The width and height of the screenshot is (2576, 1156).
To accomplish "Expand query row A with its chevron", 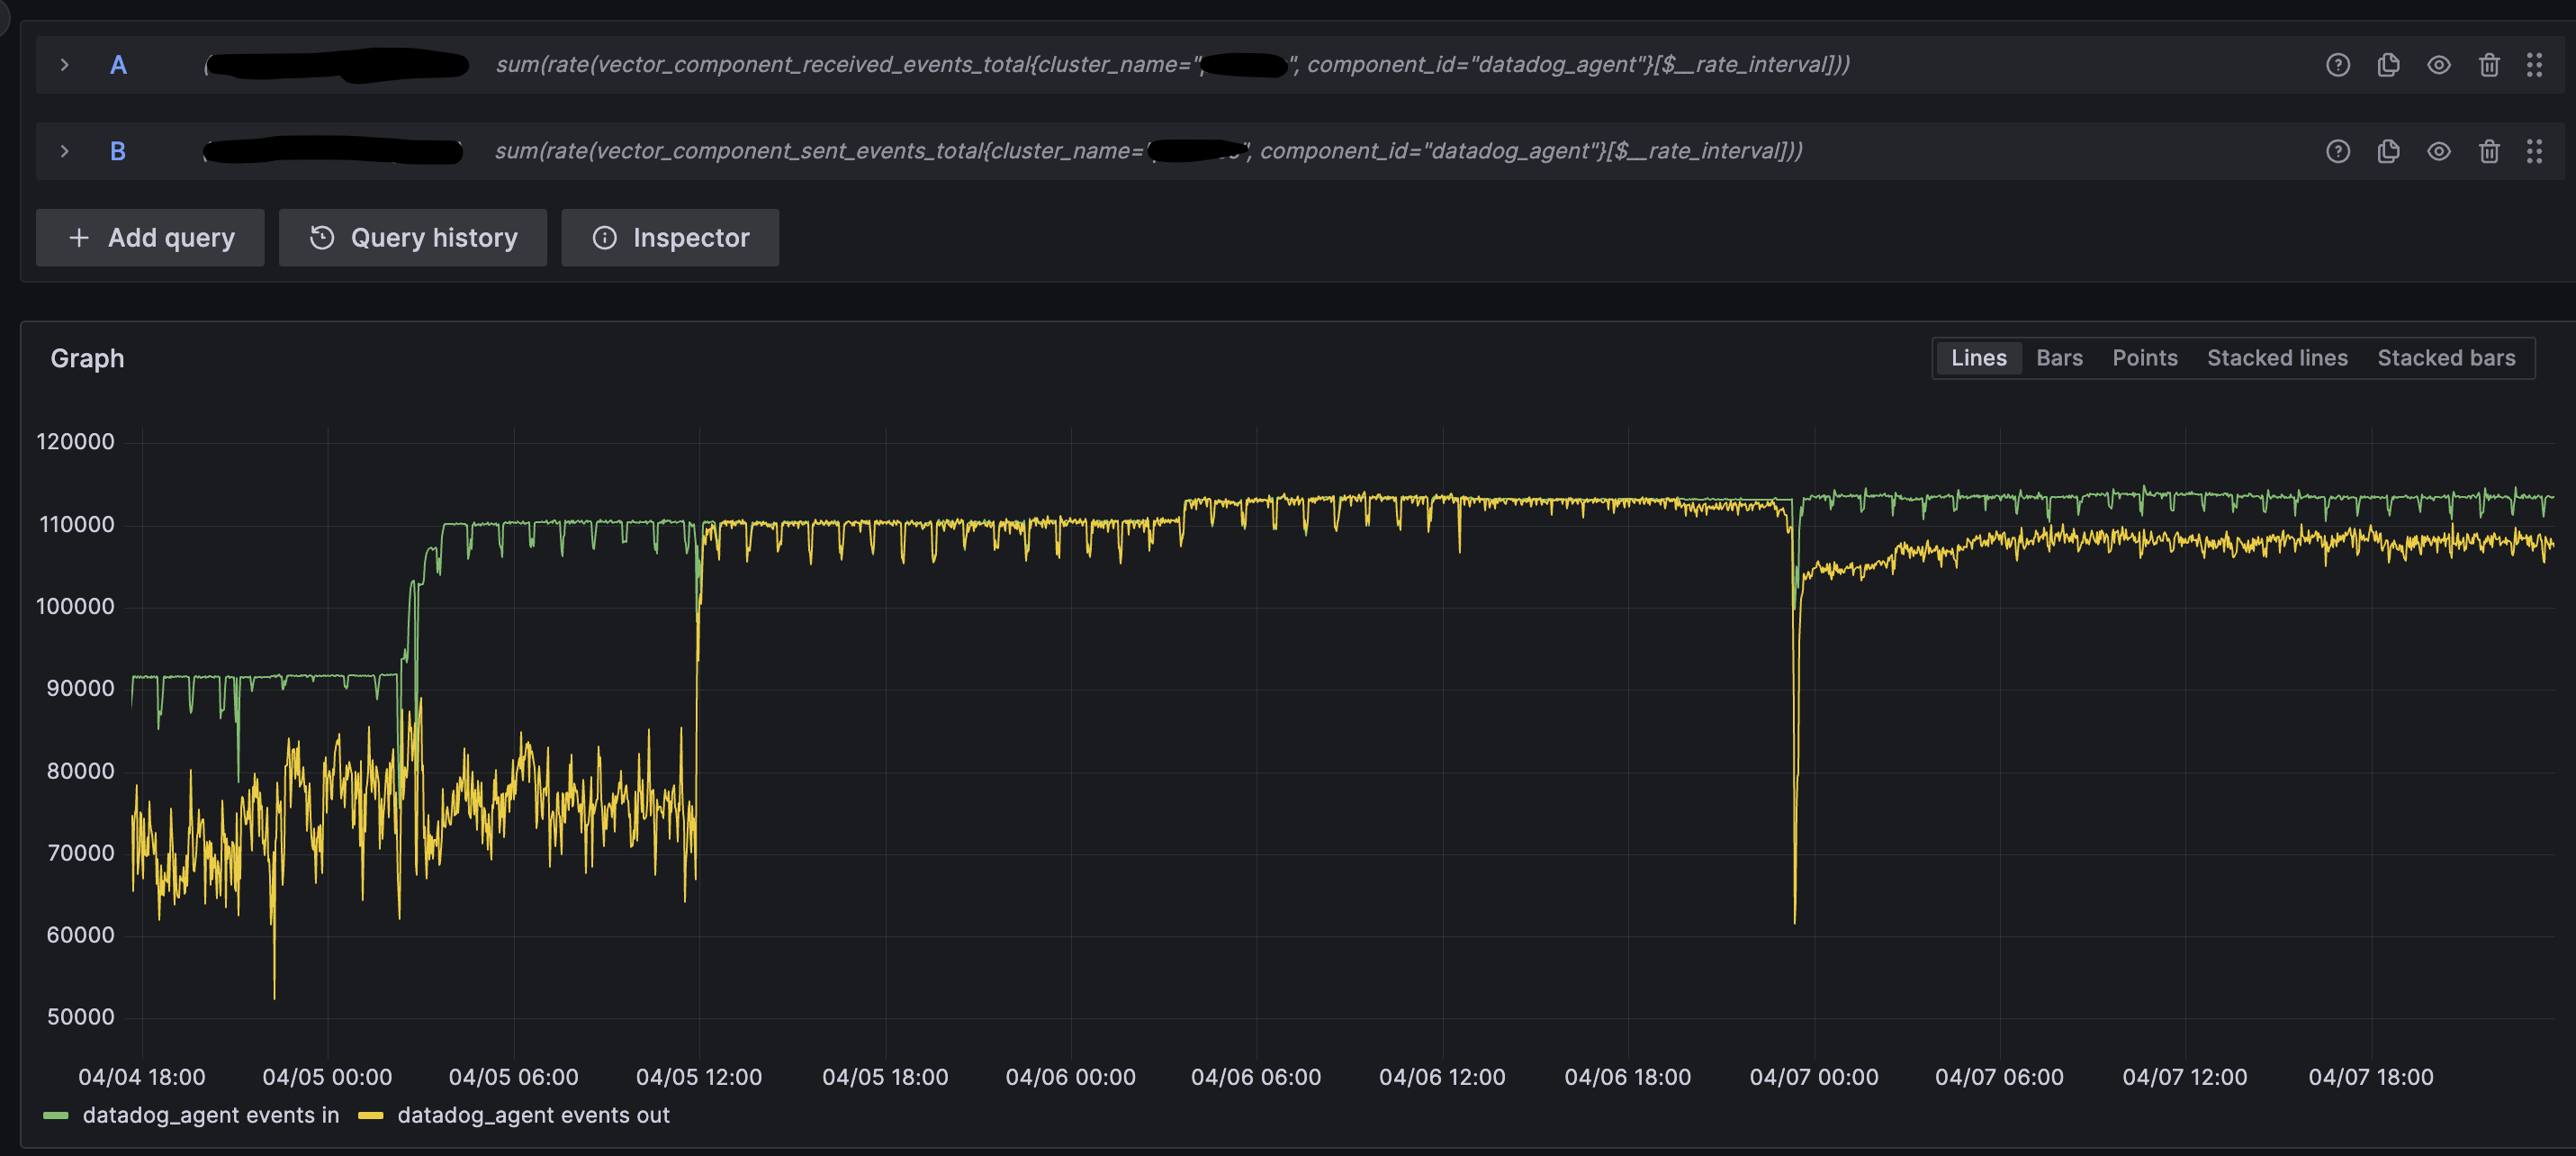I will point(65,64).
